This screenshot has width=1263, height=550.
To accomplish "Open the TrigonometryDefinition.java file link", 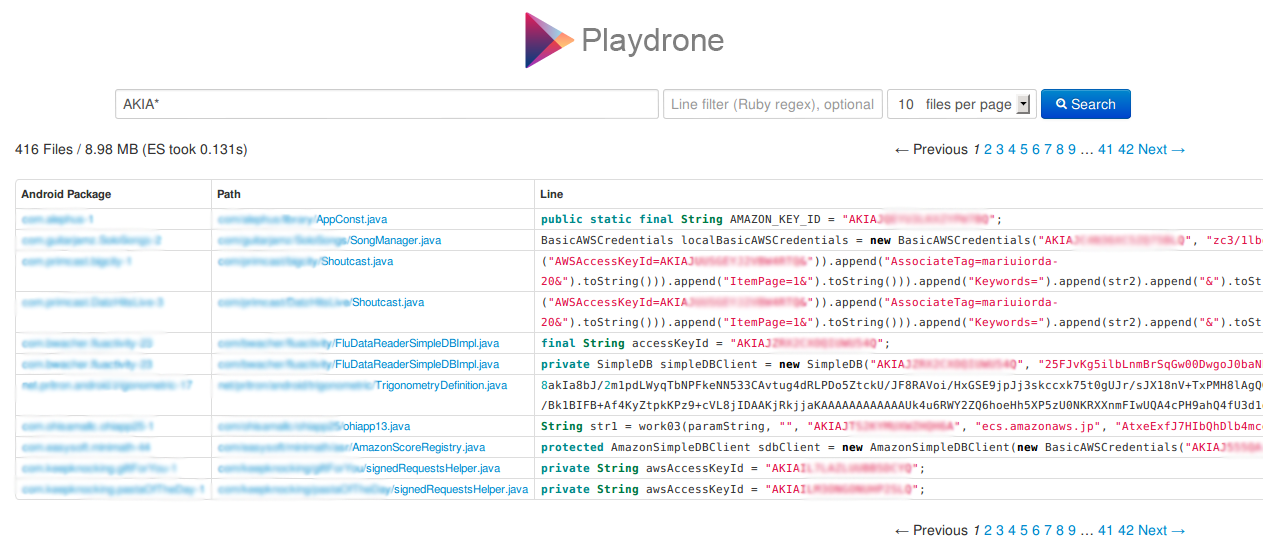I will coord(441,385).
